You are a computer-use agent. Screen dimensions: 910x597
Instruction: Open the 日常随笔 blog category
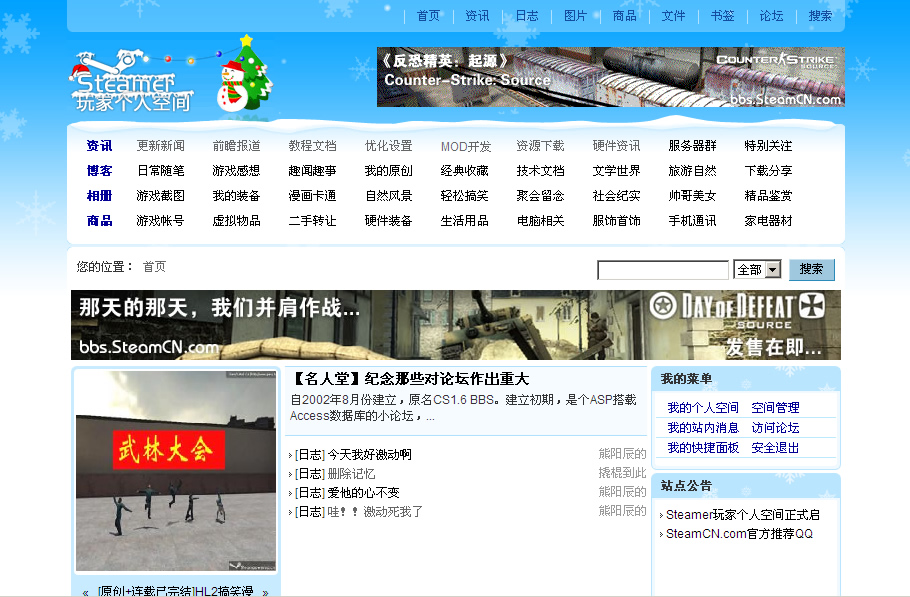pos(160,171)
